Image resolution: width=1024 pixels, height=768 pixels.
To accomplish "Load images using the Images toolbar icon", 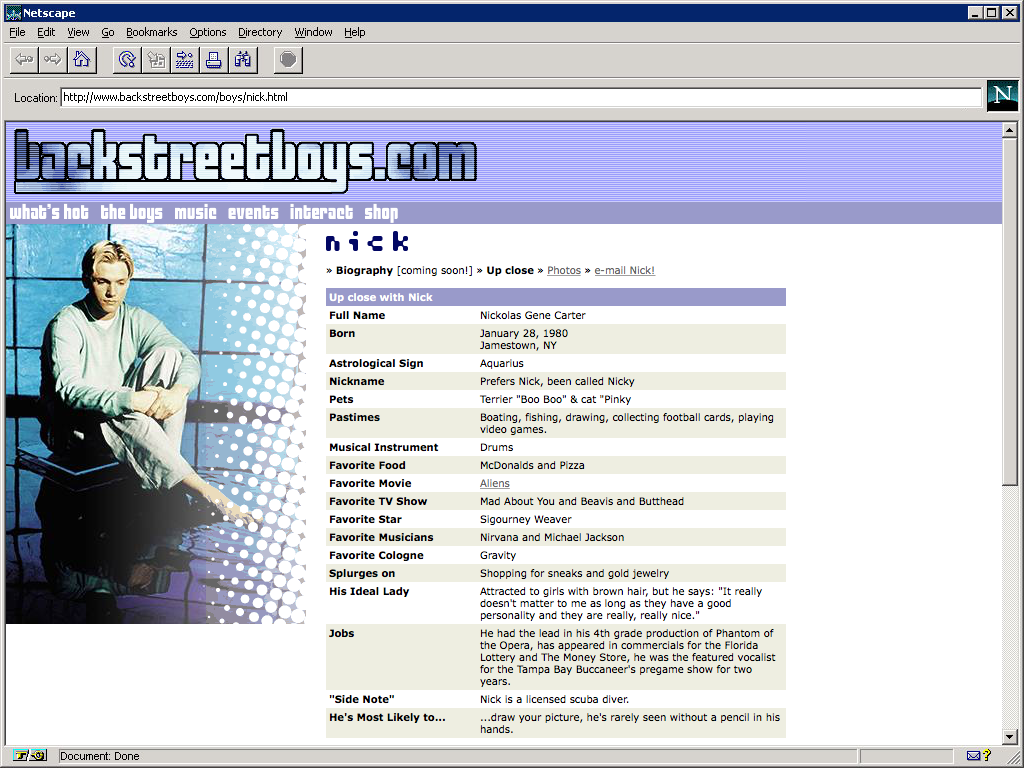I will (156, 60).
